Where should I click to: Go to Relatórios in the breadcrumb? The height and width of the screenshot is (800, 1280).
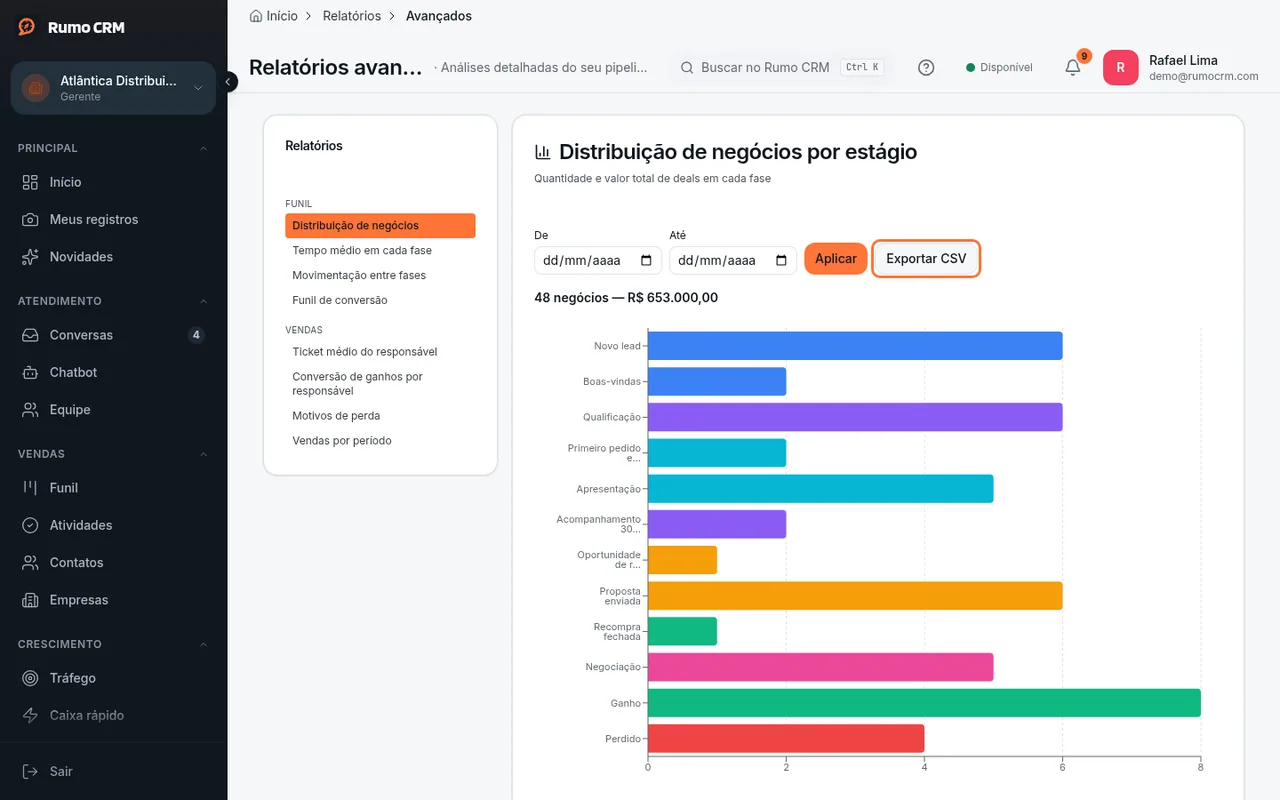352,16
